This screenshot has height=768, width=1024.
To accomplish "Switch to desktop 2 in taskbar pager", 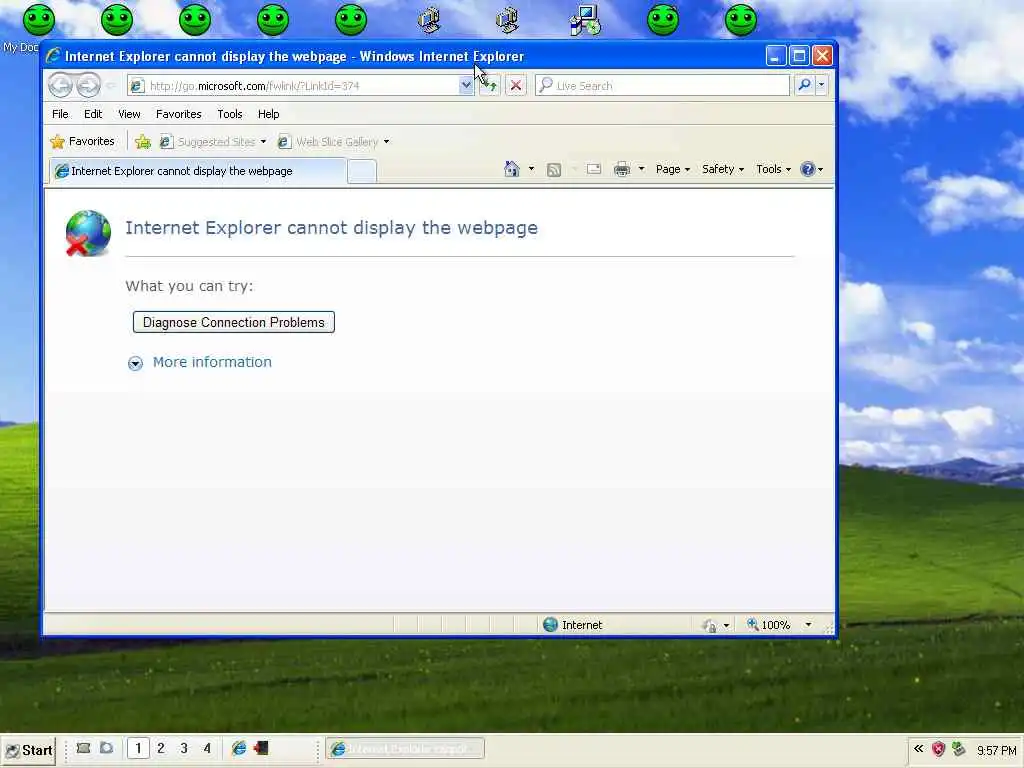I will (x=161, y=748).
